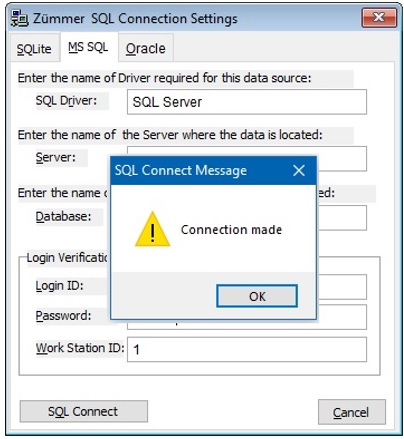
Task: Focus the SQL Driver text field
Action: [x=247, y=102]
